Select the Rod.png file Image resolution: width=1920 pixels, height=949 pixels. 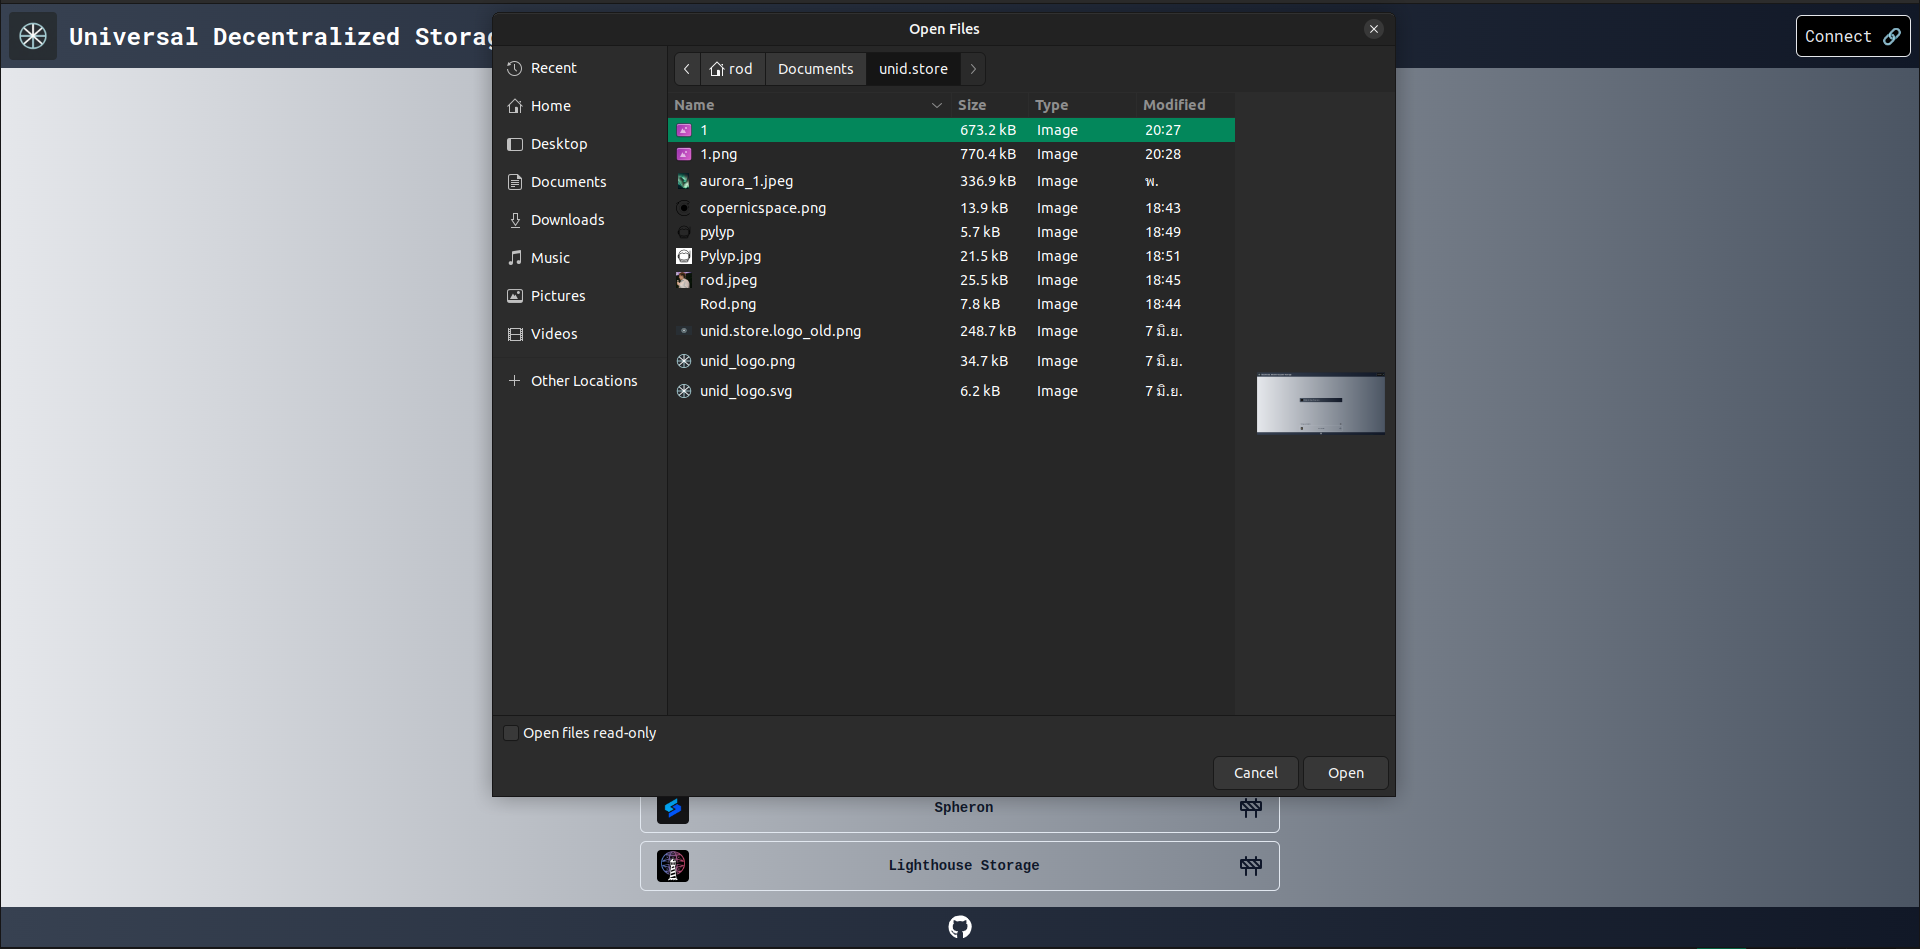(x=951, y=304)
